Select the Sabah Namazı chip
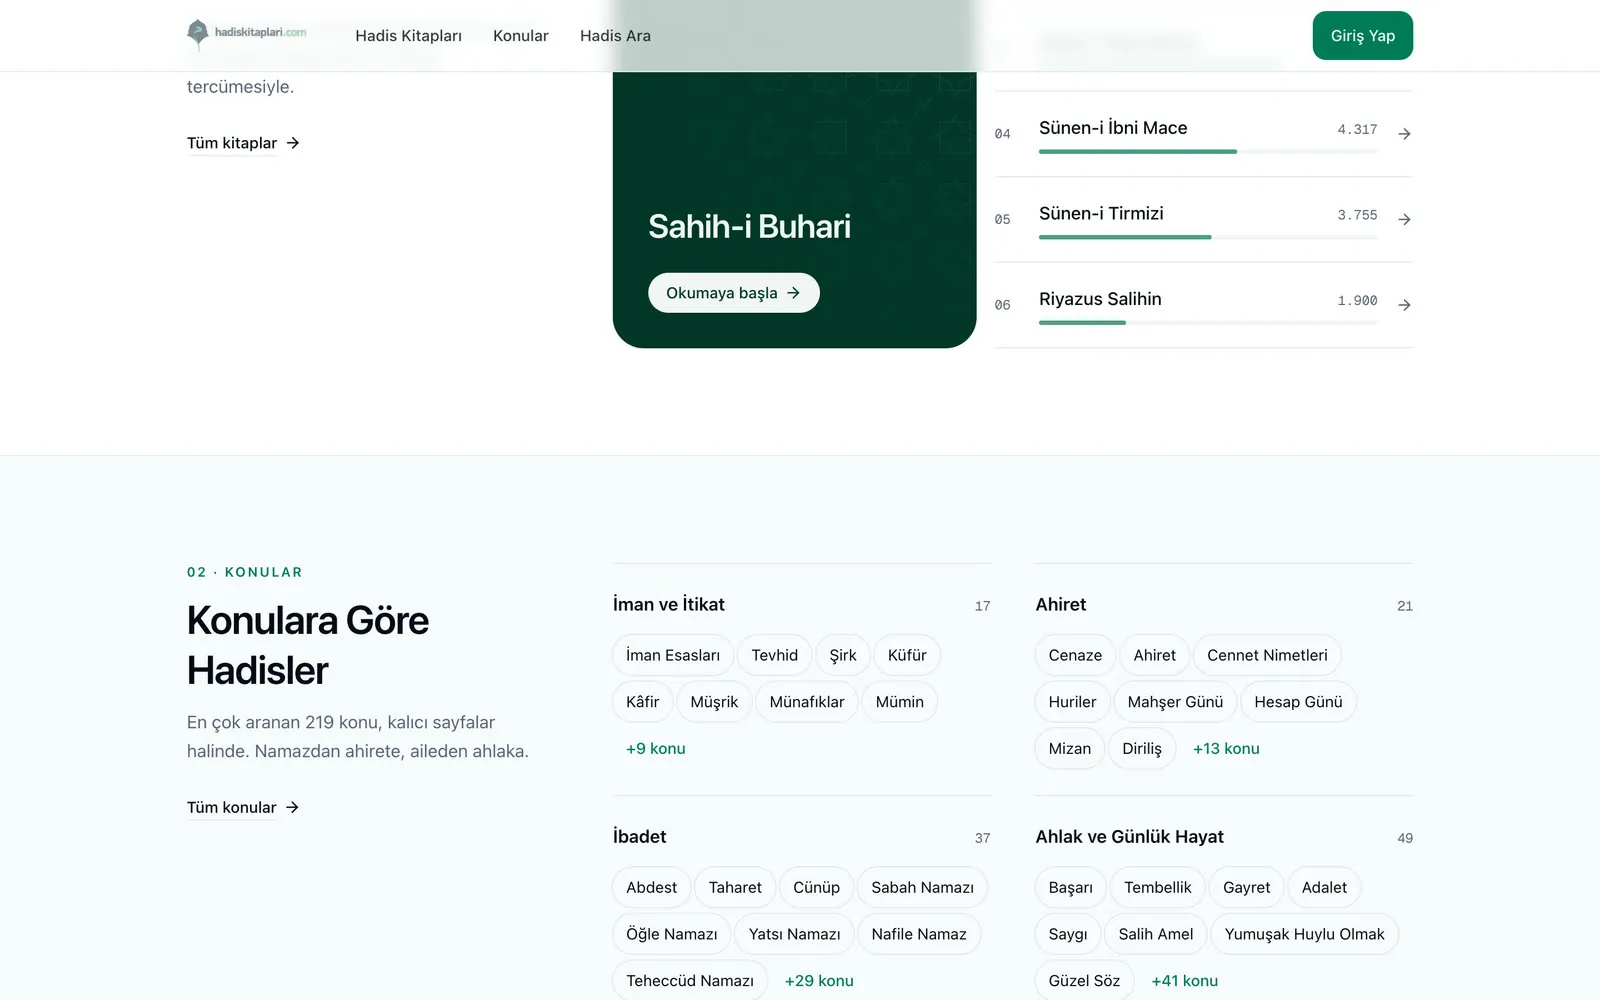1600x1000 pixels. [x=922, y=888]
